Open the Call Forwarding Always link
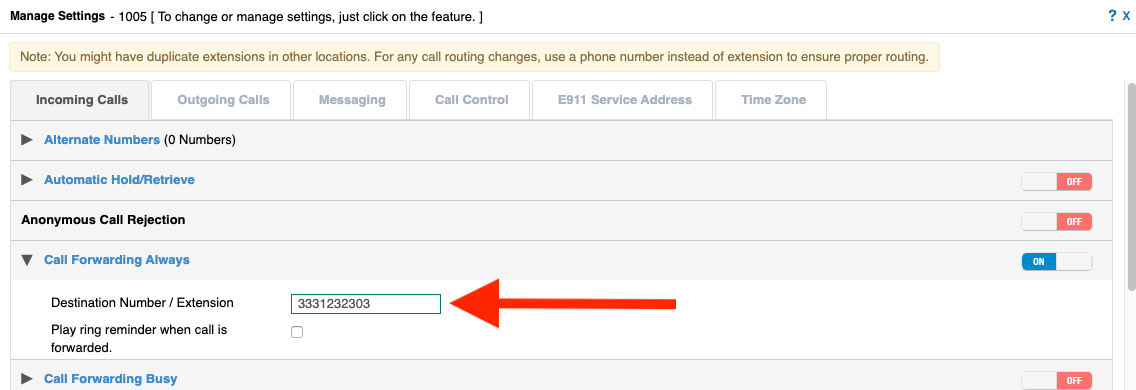 point(117,260)
